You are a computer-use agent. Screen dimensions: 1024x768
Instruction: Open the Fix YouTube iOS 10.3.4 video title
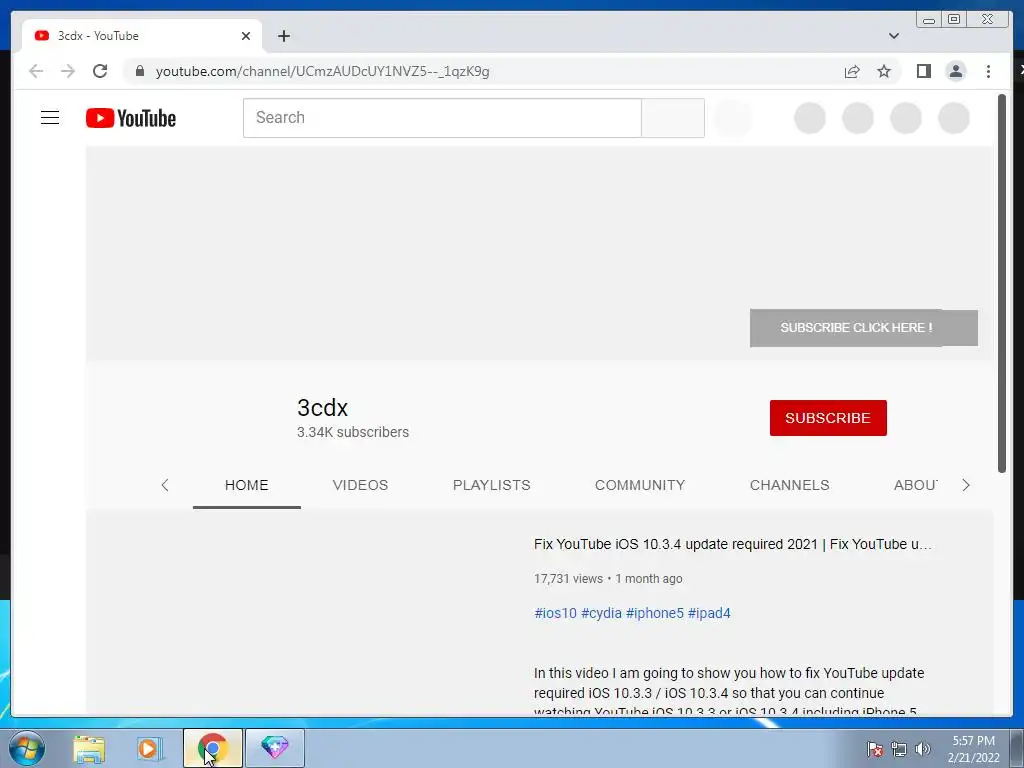click(x=733, y=544)
